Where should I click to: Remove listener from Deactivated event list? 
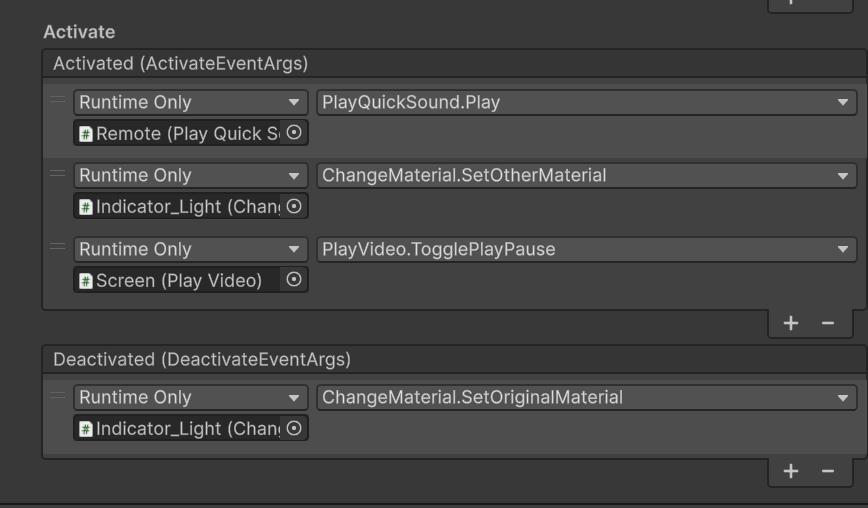(x=827, y=471)
